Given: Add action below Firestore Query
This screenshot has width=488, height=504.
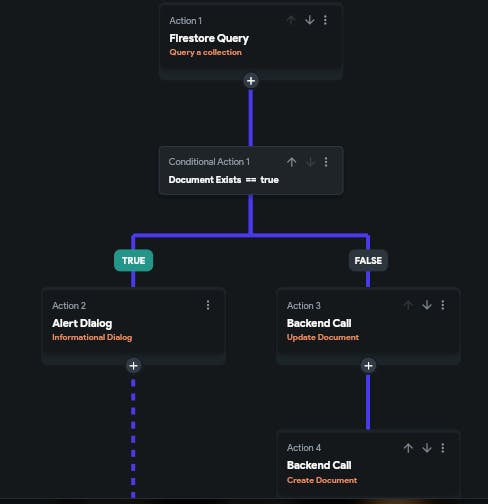Looking at the screenshot, I should 251,81.
